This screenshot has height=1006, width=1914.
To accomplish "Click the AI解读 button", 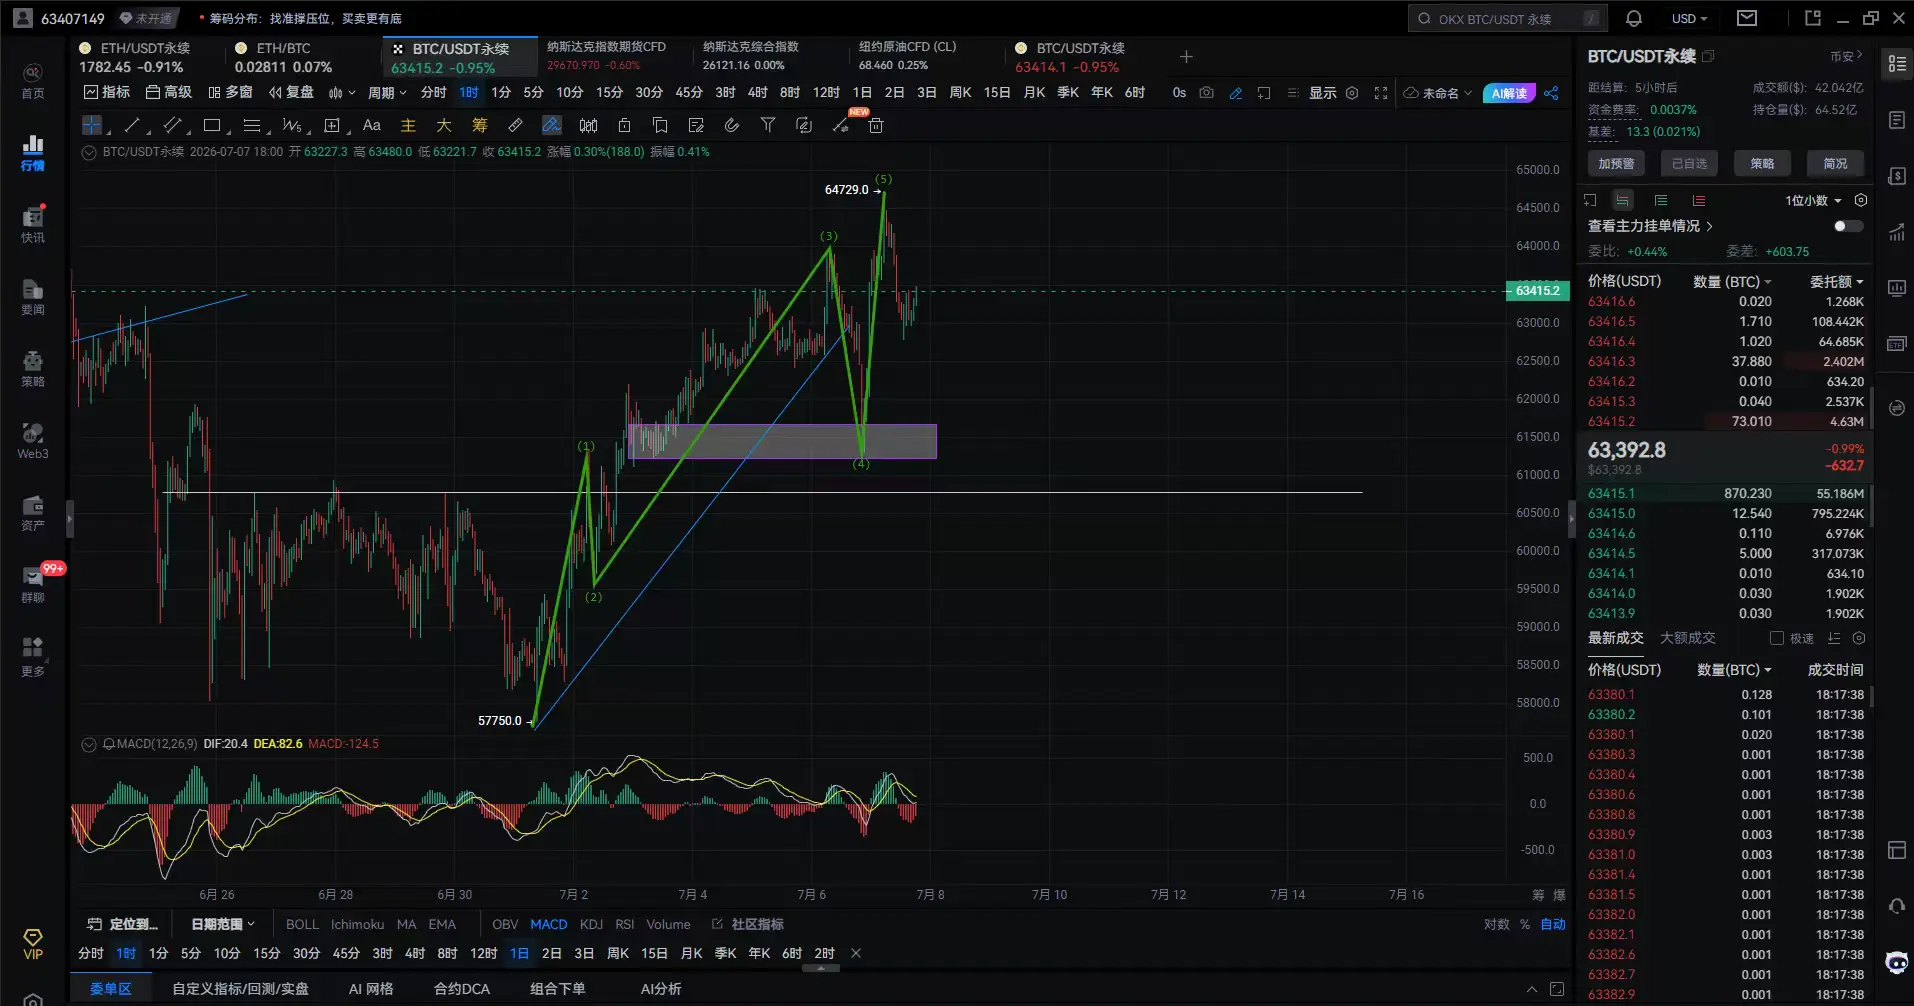I will tap(1509, 92).
